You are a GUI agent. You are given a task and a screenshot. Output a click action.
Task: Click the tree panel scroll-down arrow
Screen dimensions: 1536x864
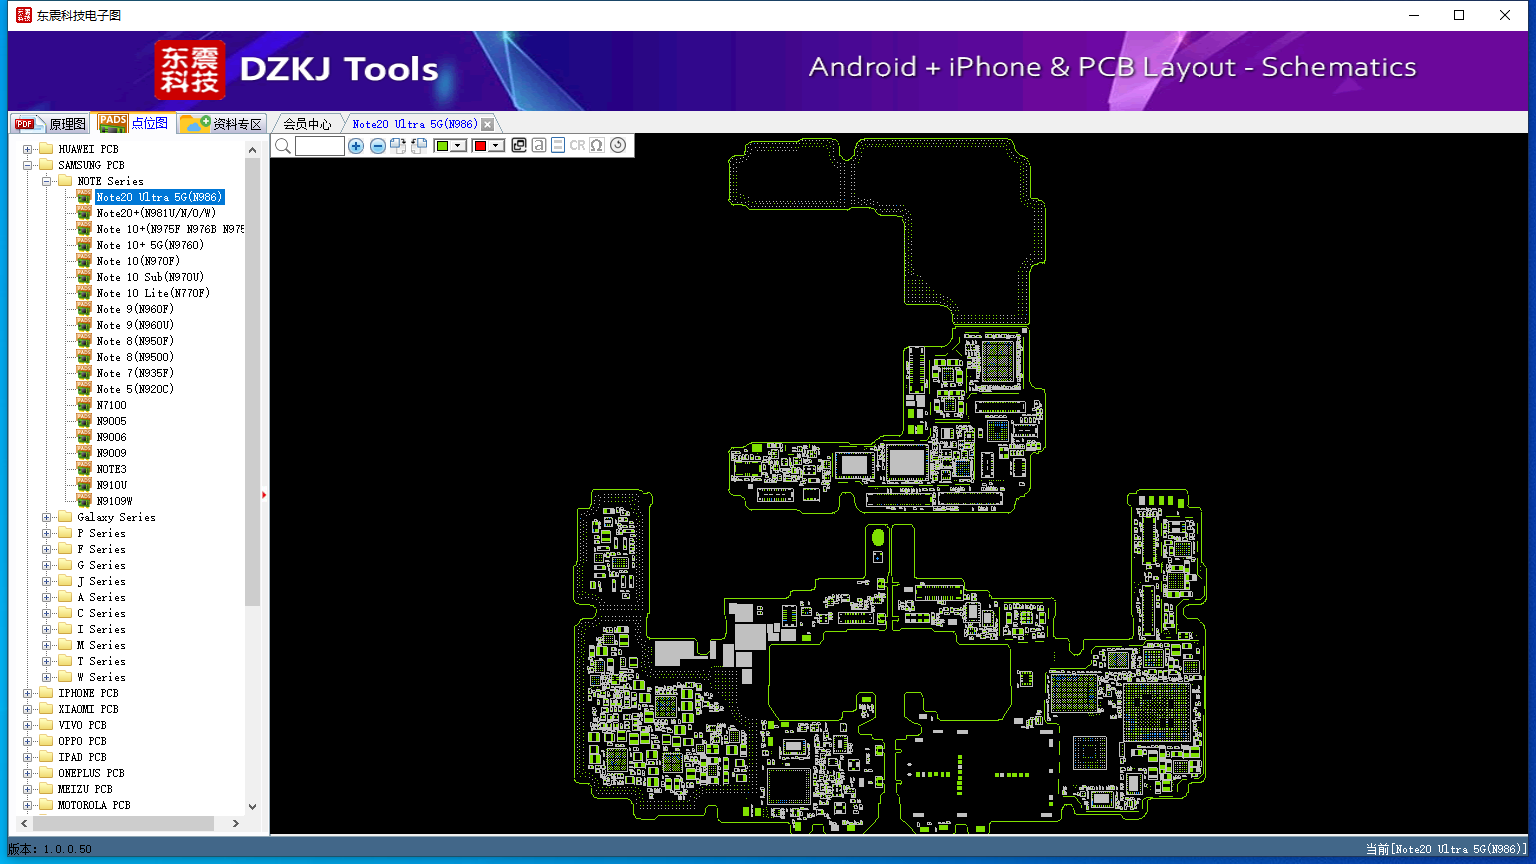[x=252, y=806]
